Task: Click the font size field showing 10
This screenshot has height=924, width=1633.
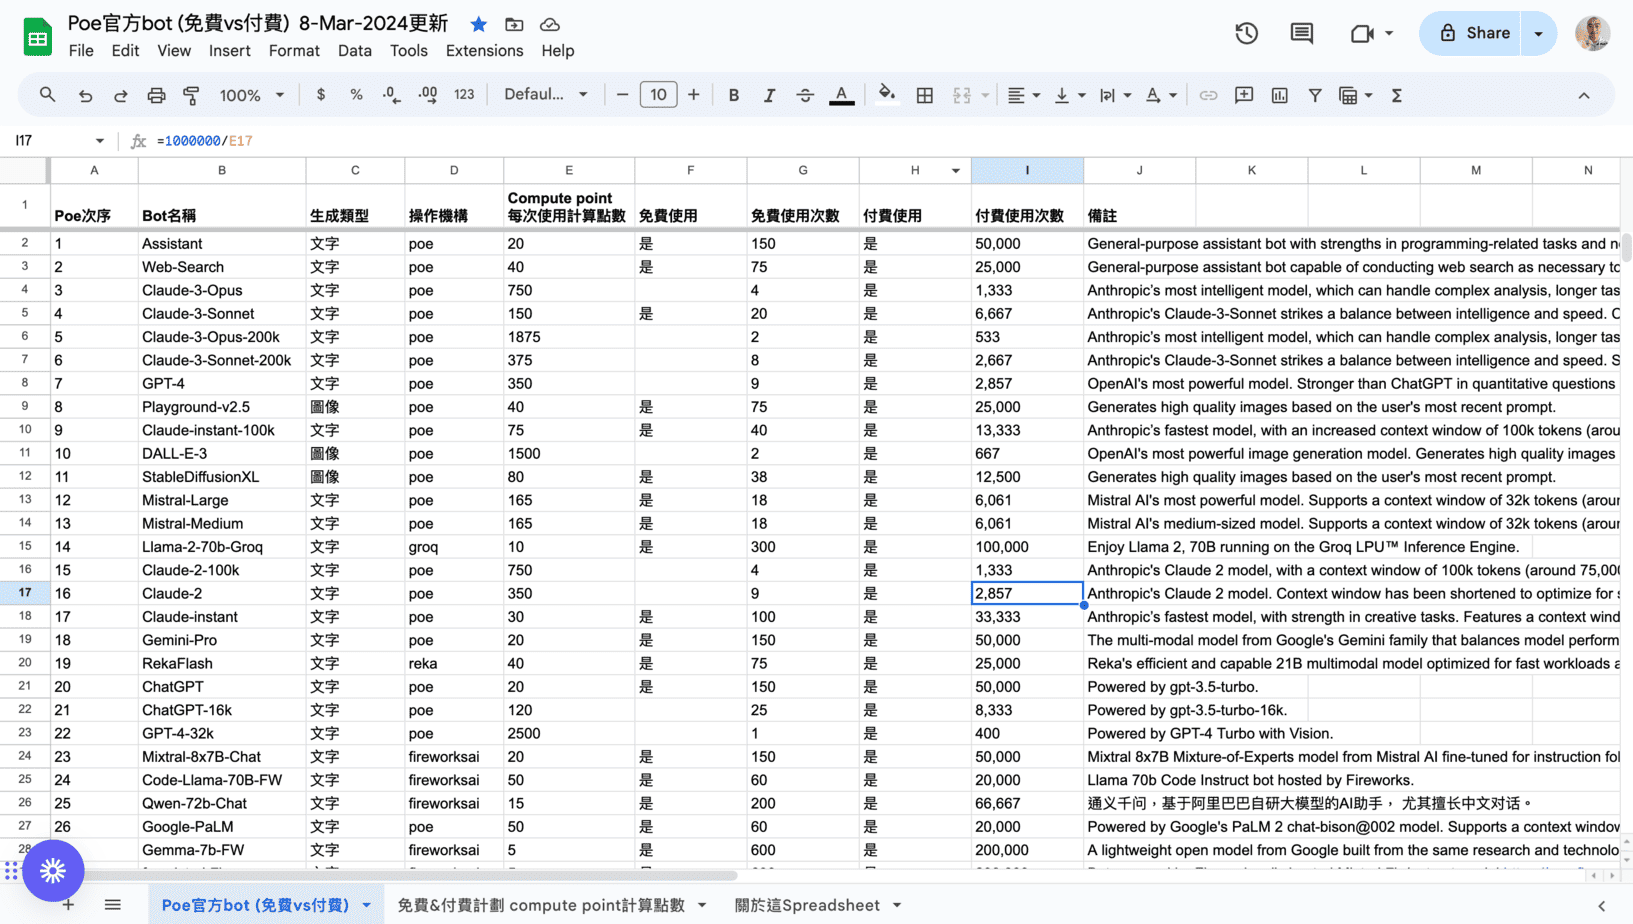Action: click(658, 95)
